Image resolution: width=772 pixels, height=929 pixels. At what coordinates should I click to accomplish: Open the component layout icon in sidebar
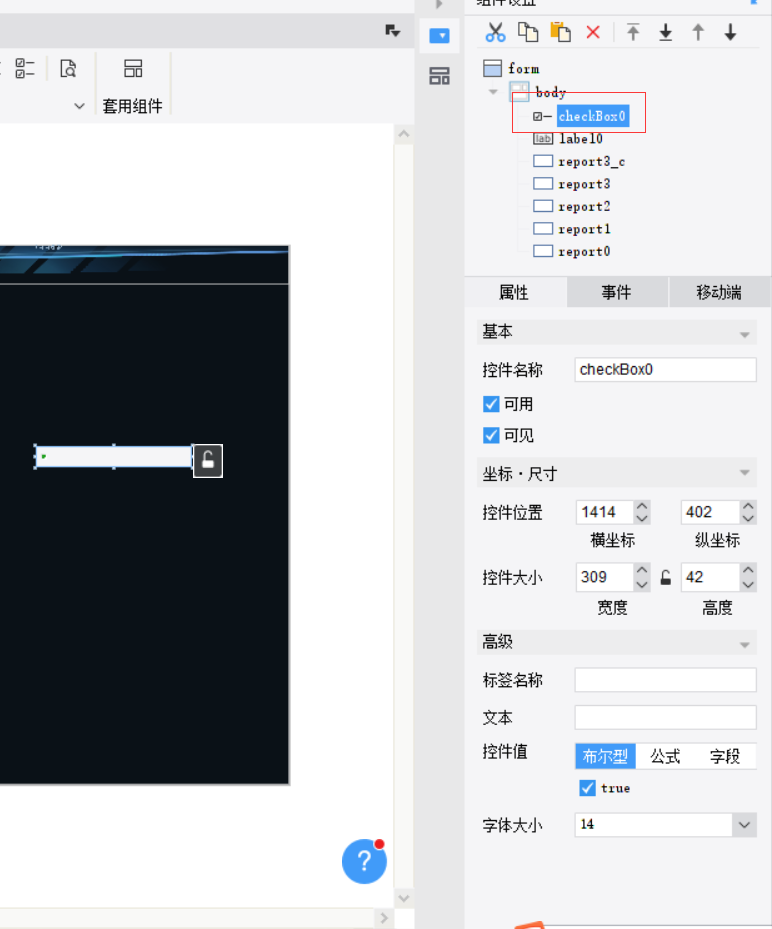439,76
